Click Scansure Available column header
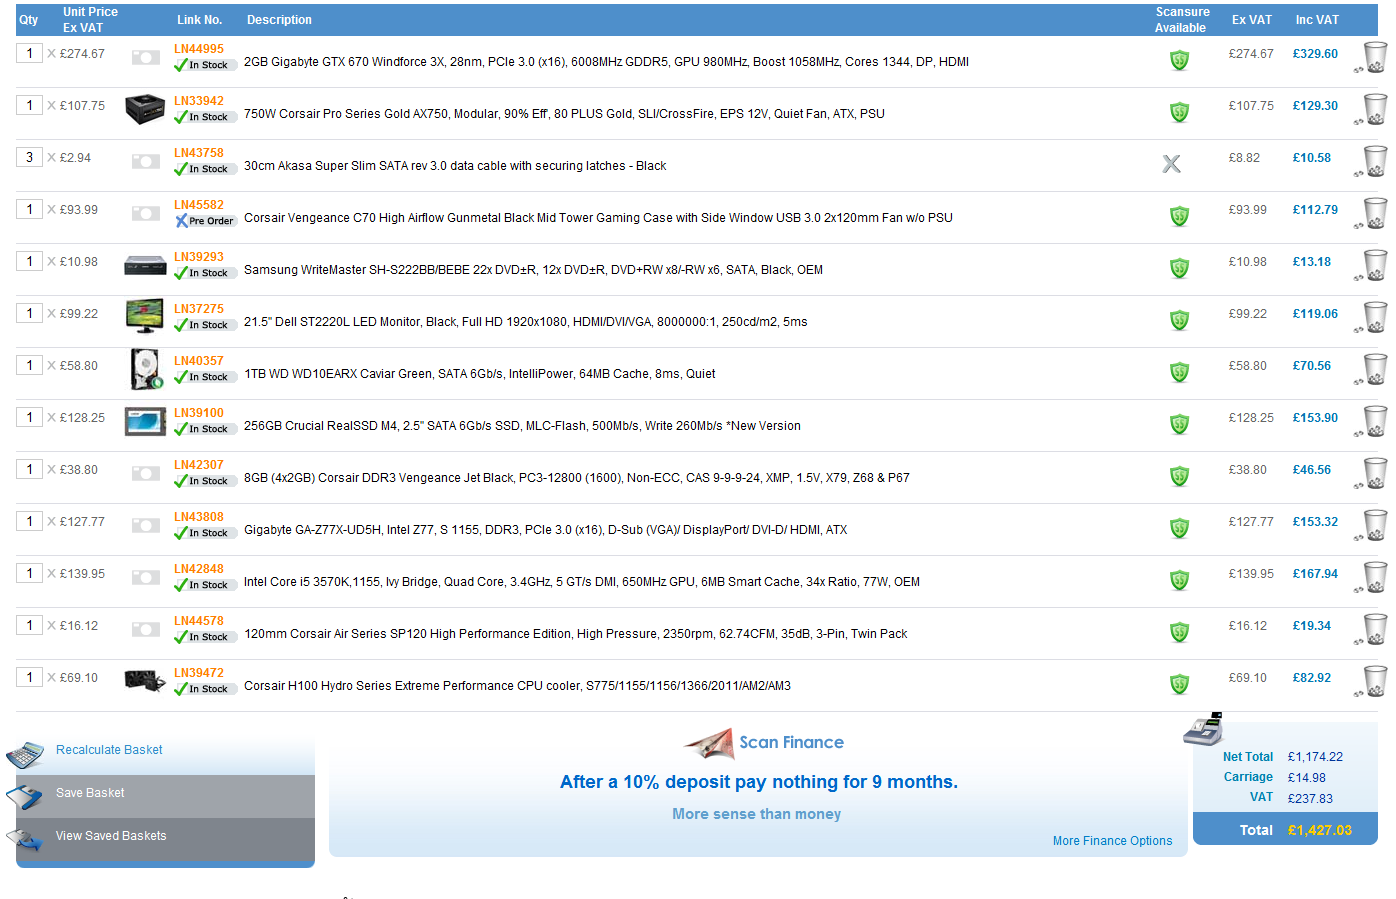The width and height of the screenshot is (1396, 899). [1182, 20]
